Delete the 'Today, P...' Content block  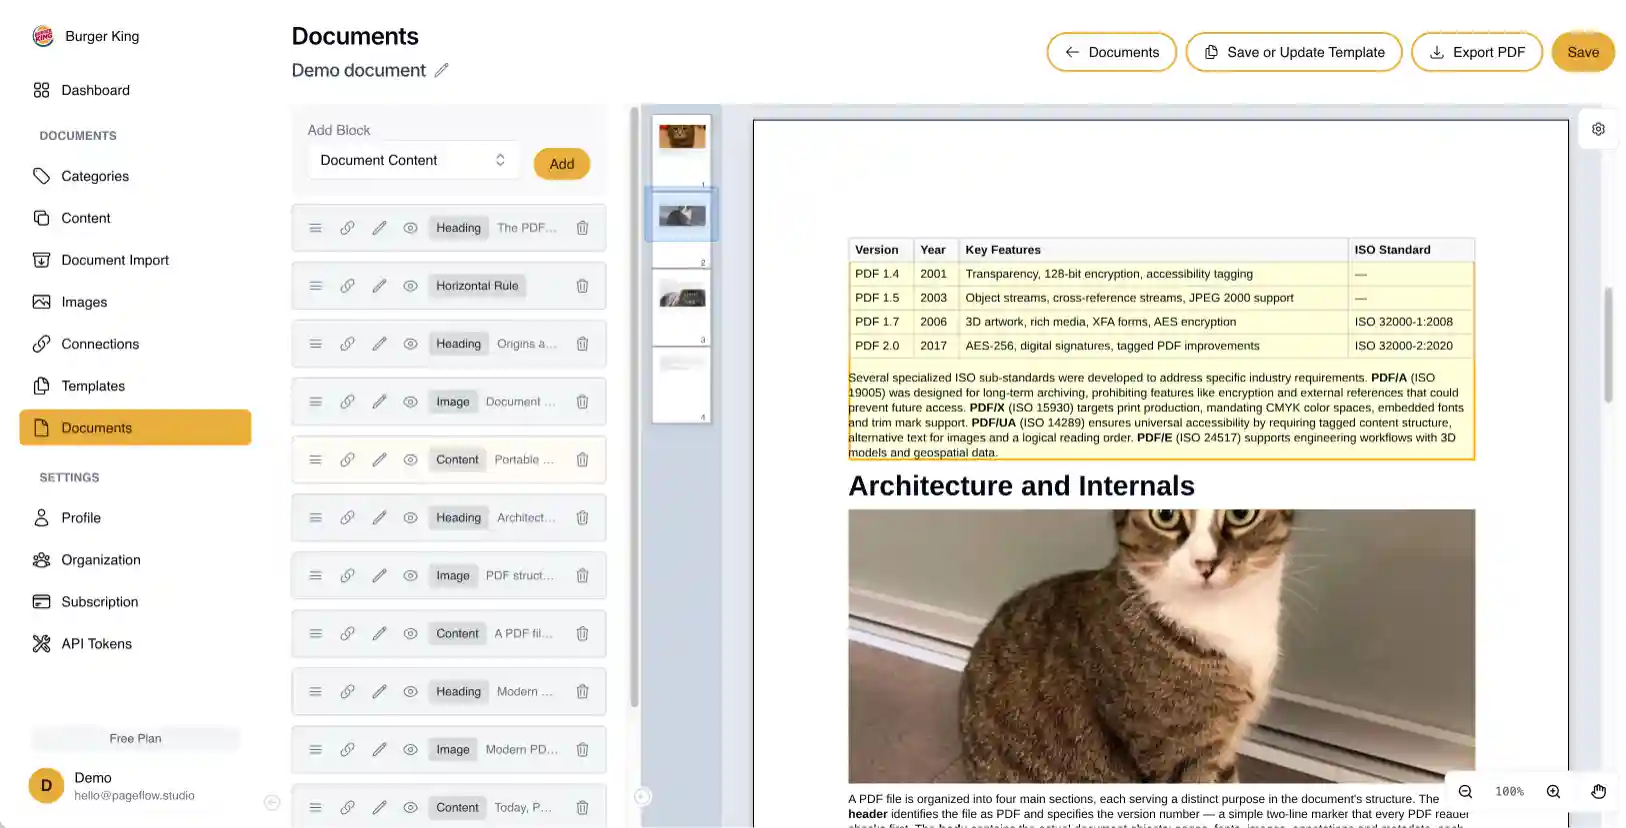(x=582, y=808)
